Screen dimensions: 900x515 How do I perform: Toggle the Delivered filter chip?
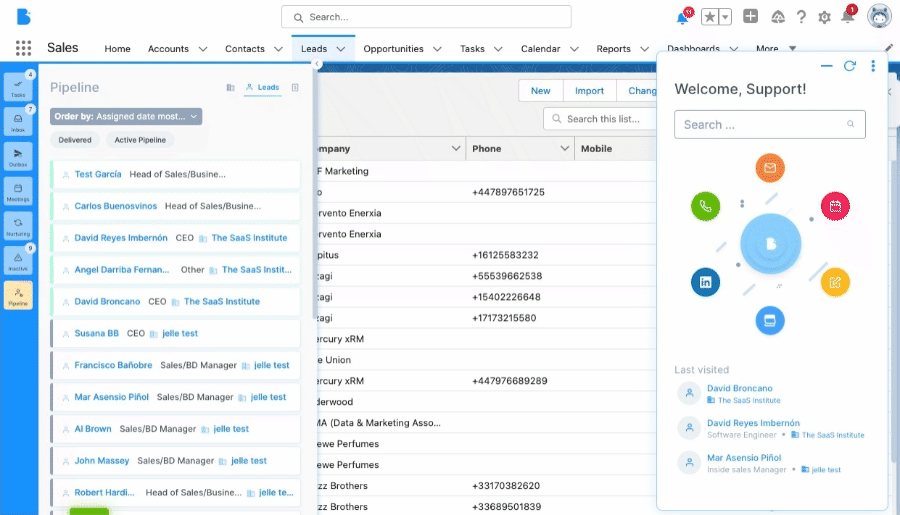point(75,140)
